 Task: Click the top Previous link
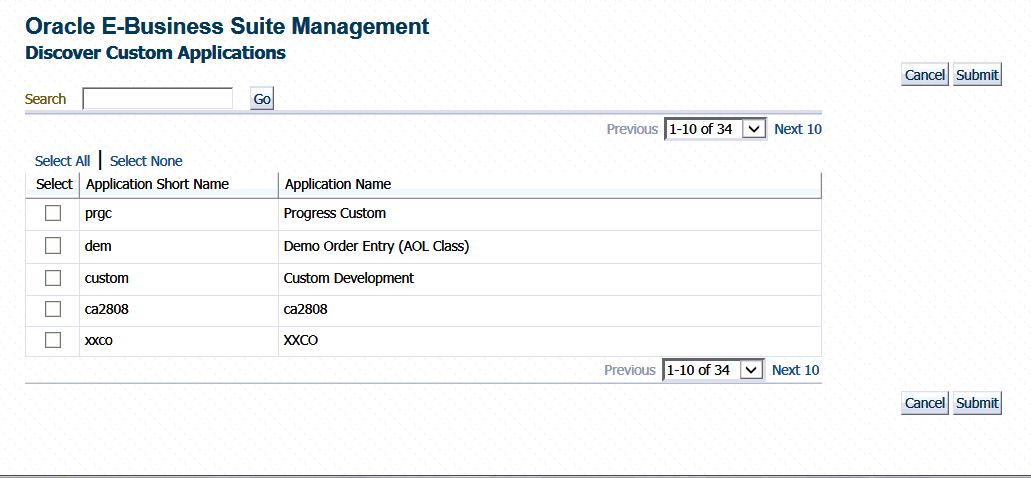pyautogui.click(x=632, y=129)
